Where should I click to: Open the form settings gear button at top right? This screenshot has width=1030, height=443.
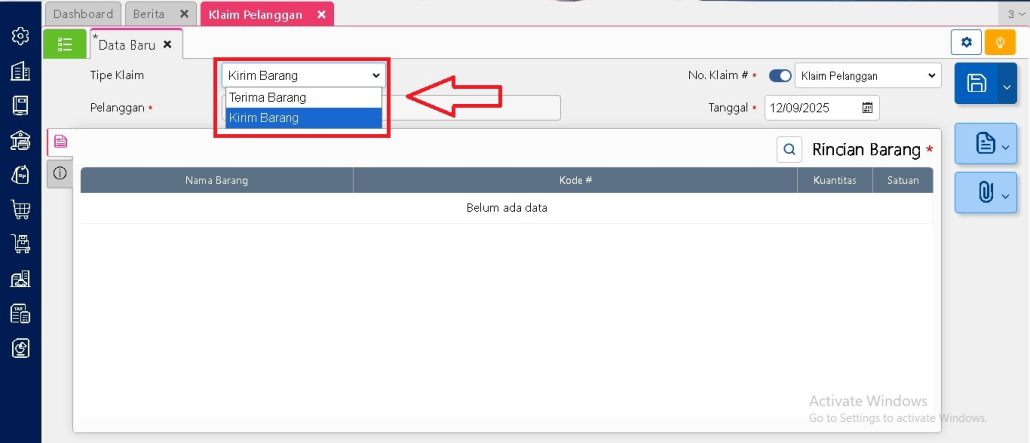966,43
